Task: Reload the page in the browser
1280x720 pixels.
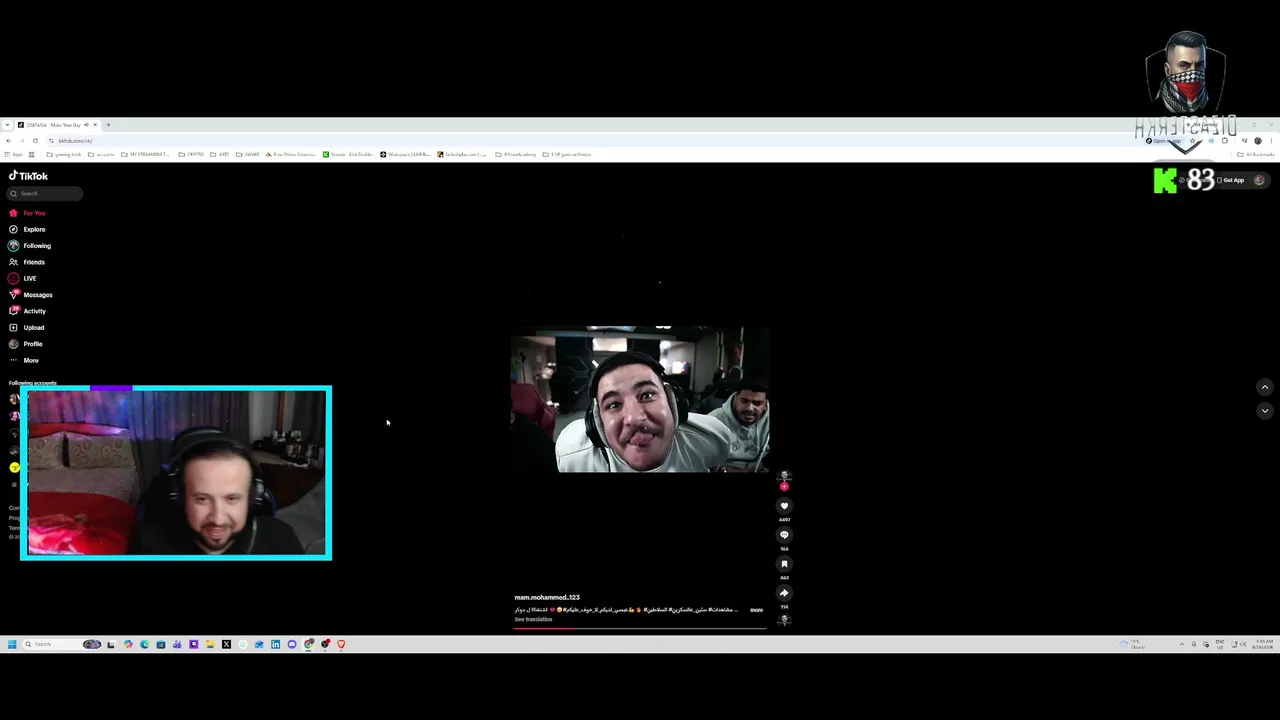Action: 35,141
